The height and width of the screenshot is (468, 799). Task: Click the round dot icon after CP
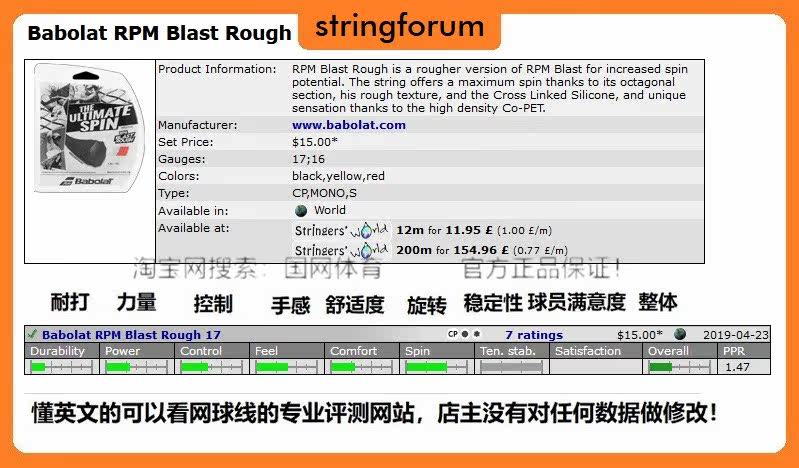coord(465,334)
